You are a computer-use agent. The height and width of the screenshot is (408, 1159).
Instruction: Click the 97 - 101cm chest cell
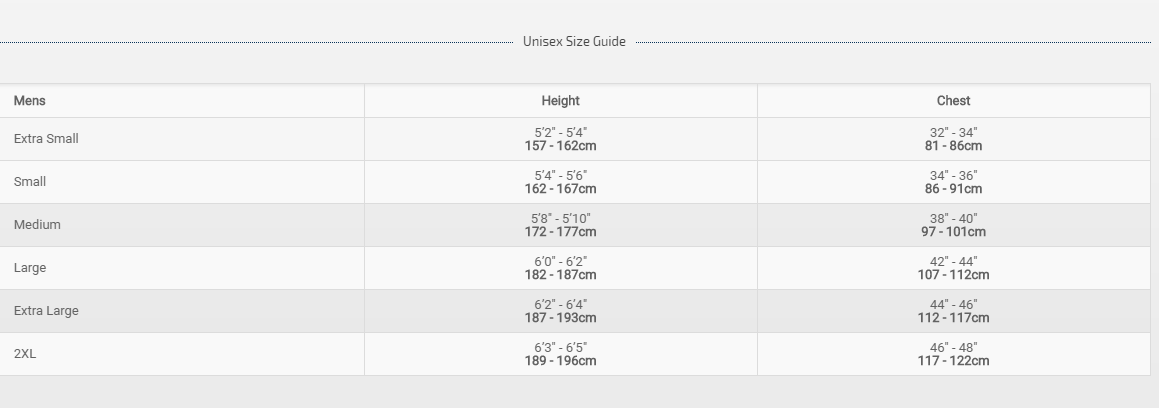pyautogui.click(x=953, y=232)
